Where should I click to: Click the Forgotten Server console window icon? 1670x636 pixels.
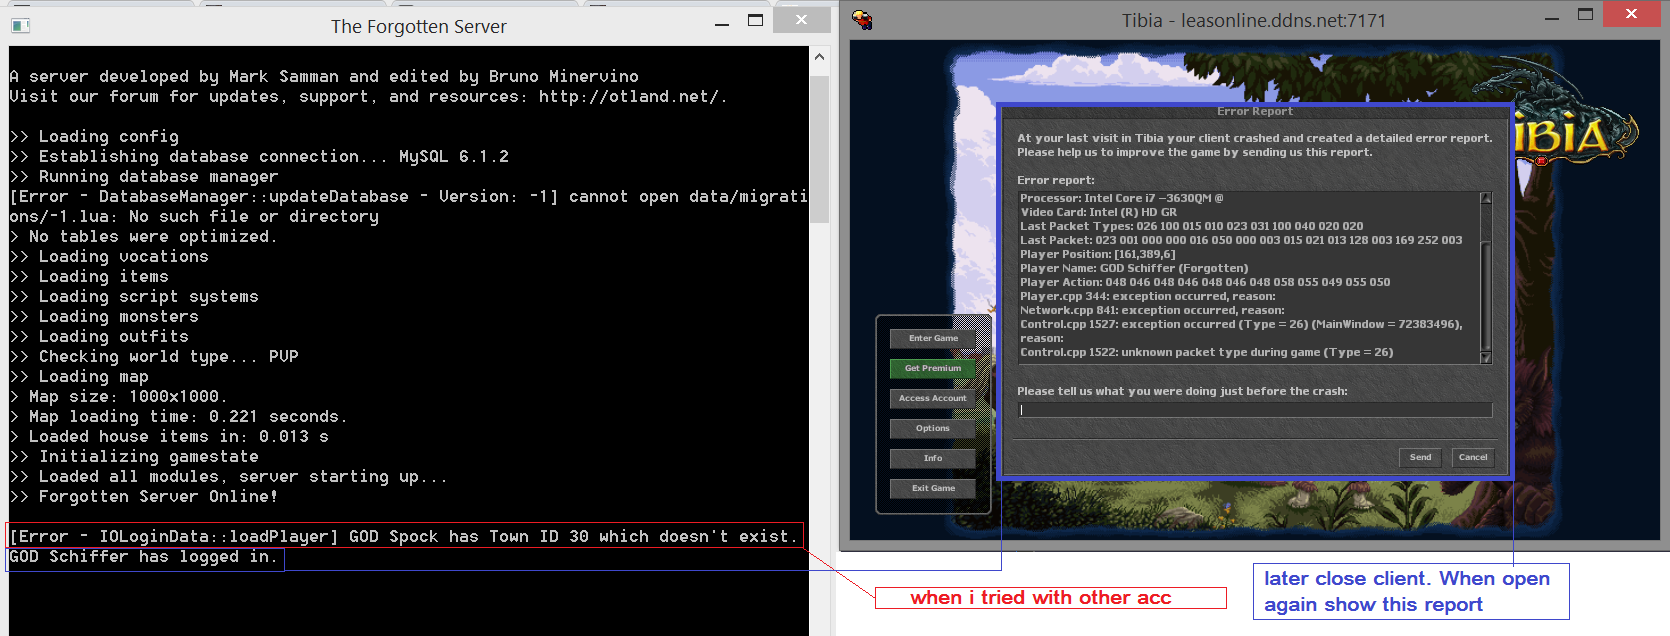click(20, 26)
